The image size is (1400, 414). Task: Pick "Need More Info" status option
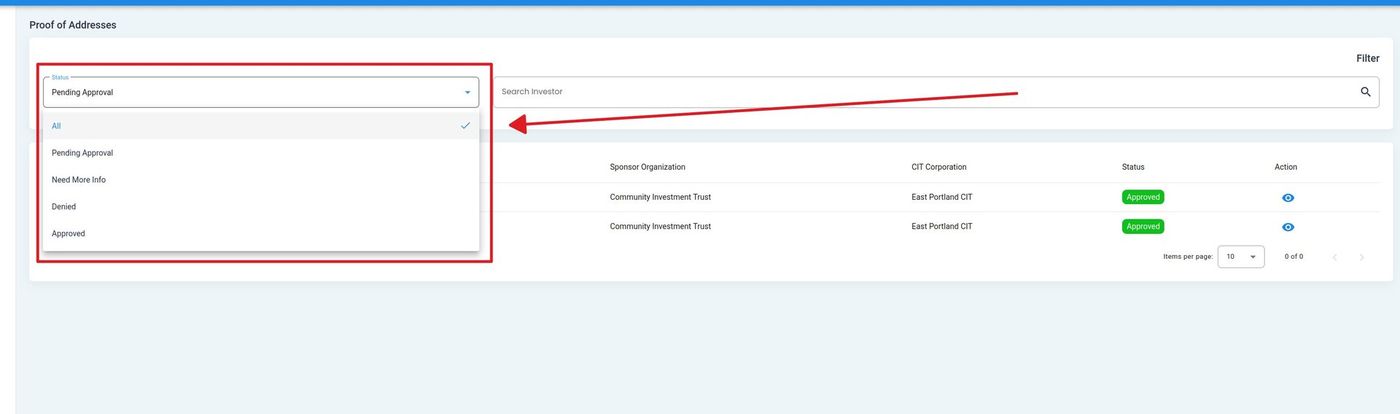[x=79, y=180]
